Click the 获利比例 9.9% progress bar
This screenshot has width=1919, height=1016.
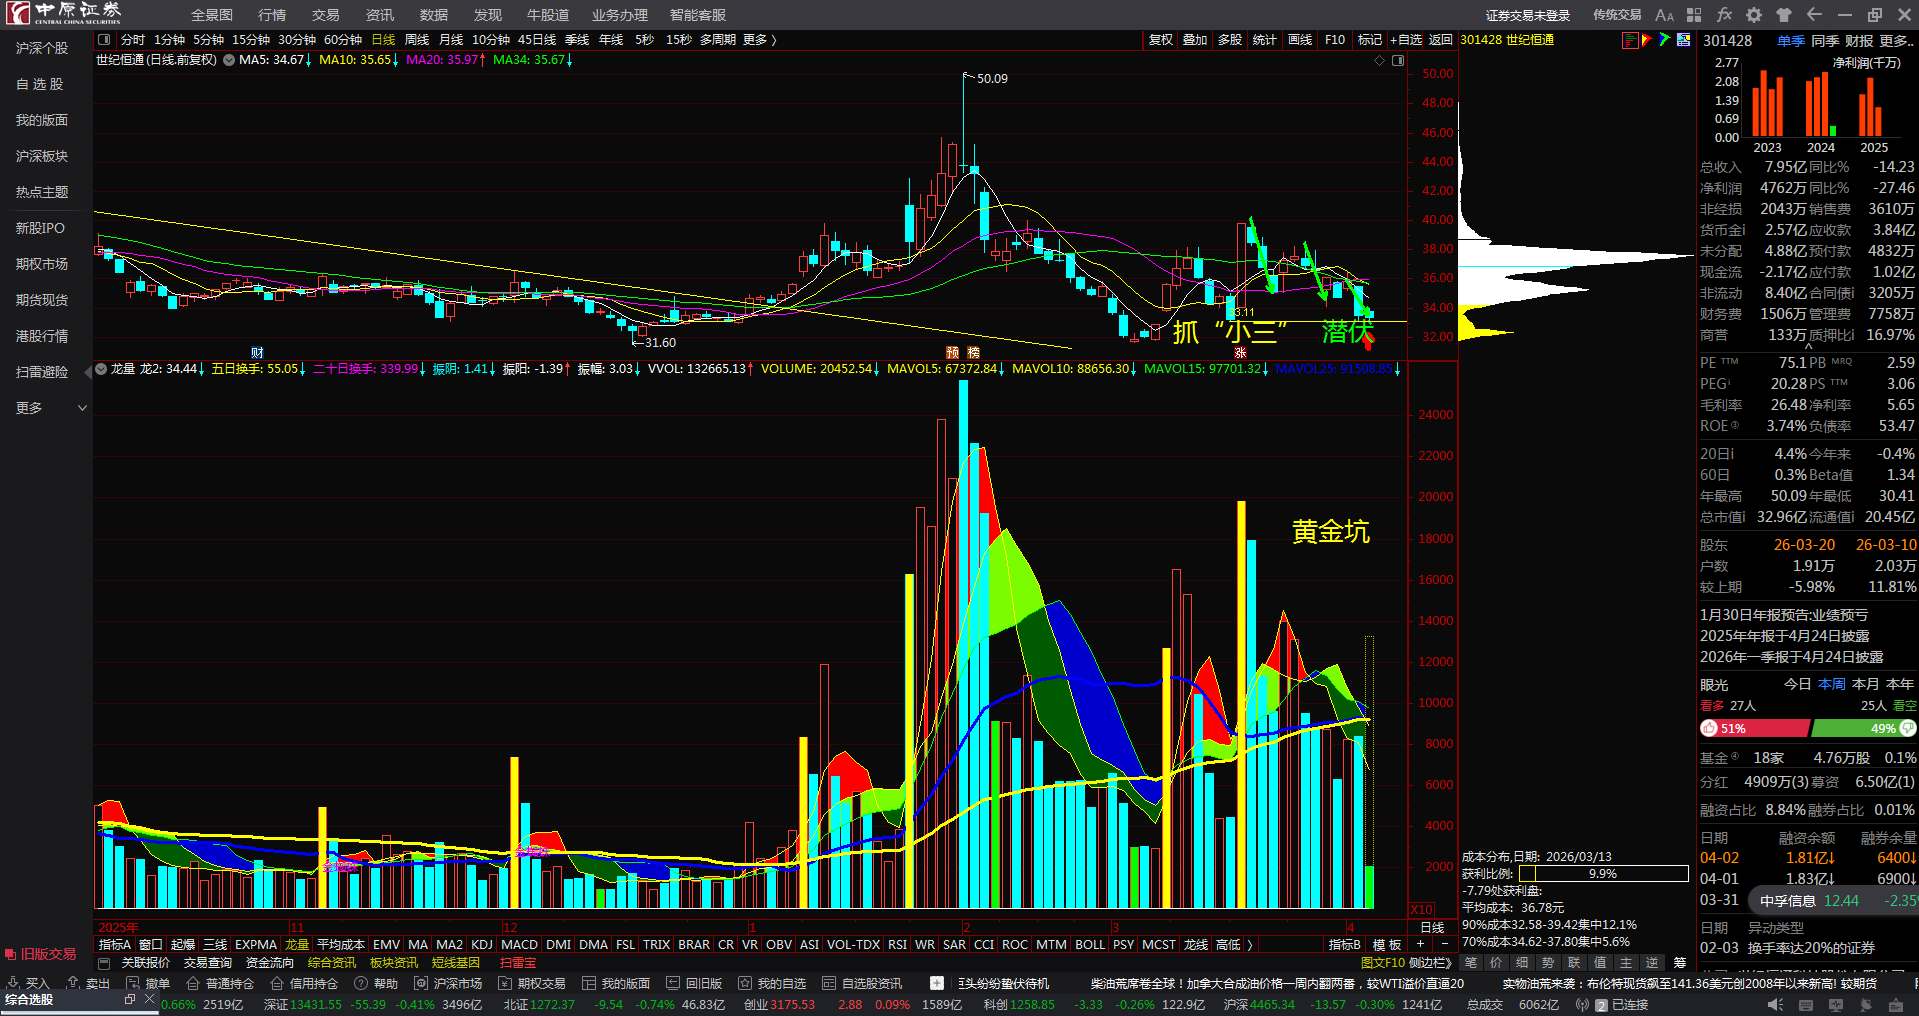1604,874
